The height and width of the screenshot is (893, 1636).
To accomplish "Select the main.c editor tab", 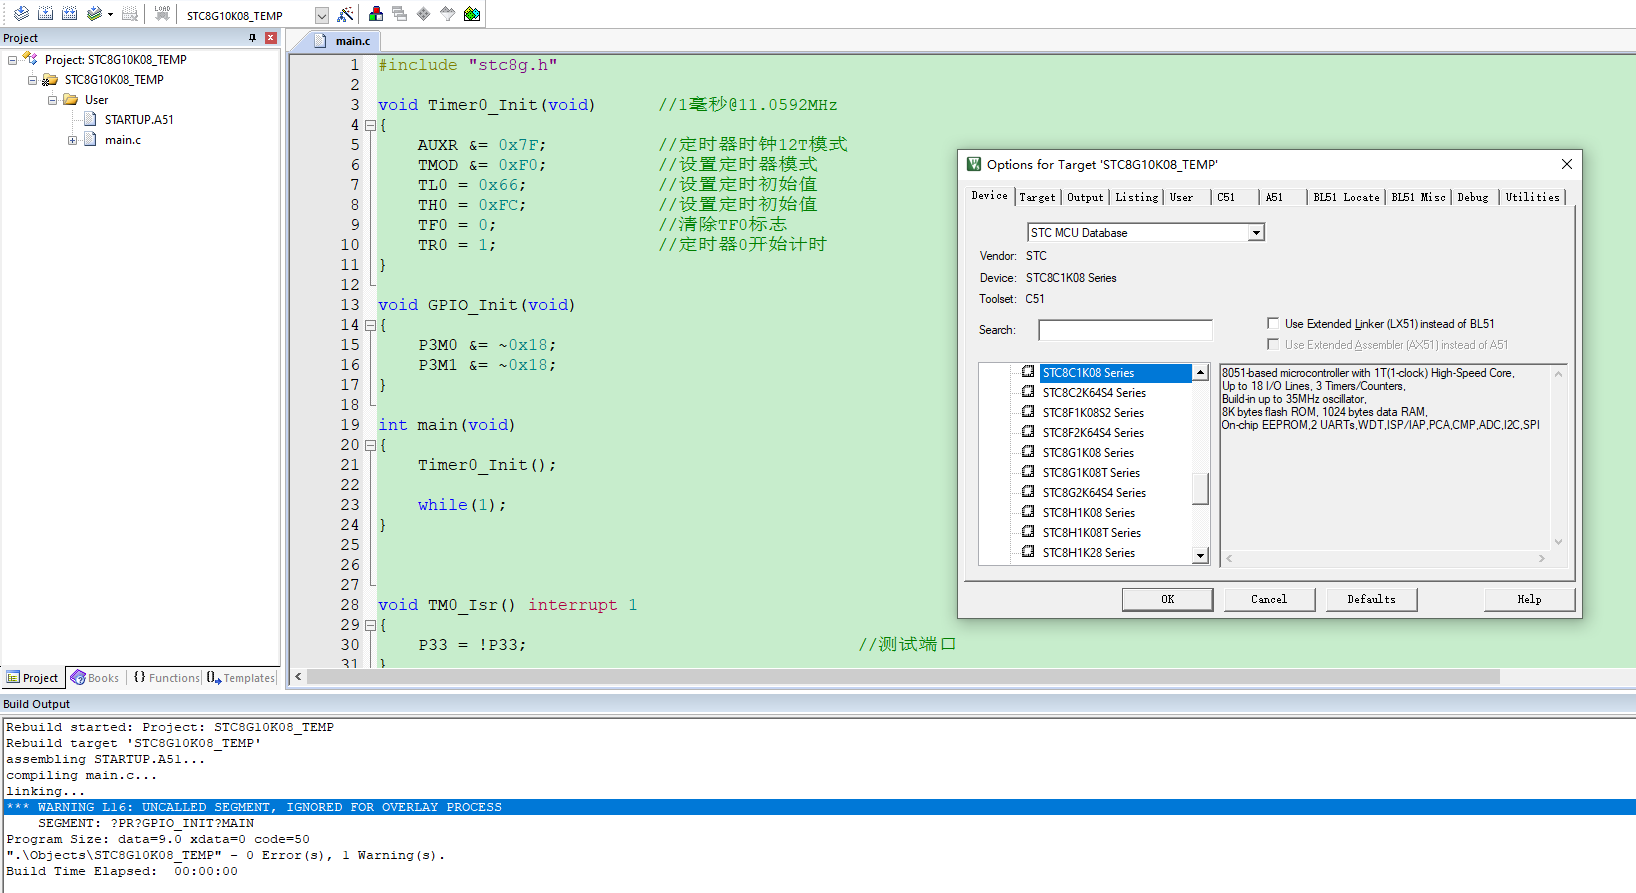I will pos(343,41).
